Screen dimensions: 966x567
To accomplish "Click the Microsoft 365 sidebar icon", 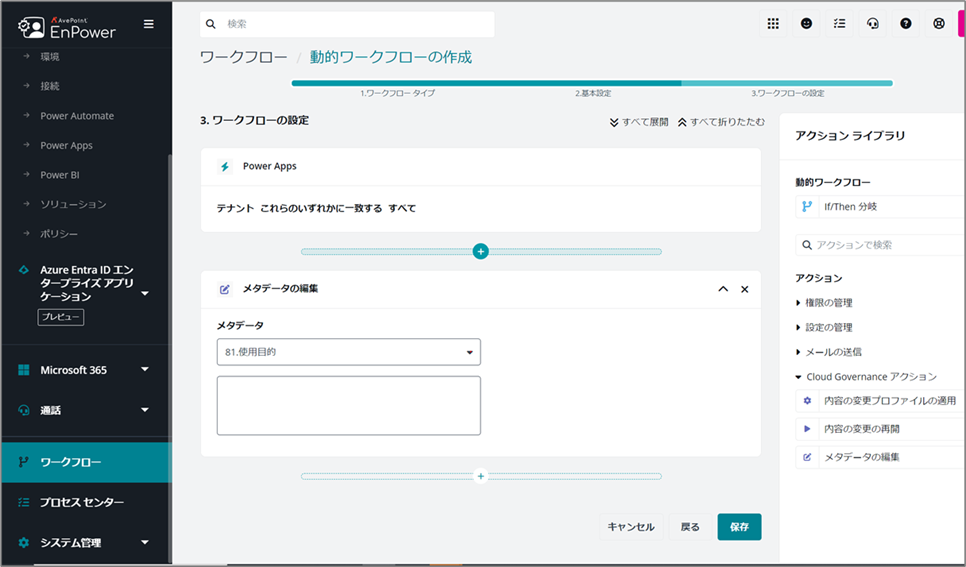I will point(23,370).
